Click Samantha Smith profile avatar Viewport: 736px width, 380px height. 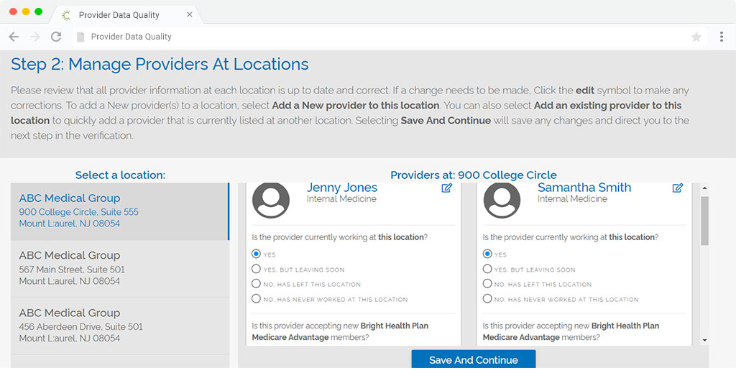click(x=502, y=199)
